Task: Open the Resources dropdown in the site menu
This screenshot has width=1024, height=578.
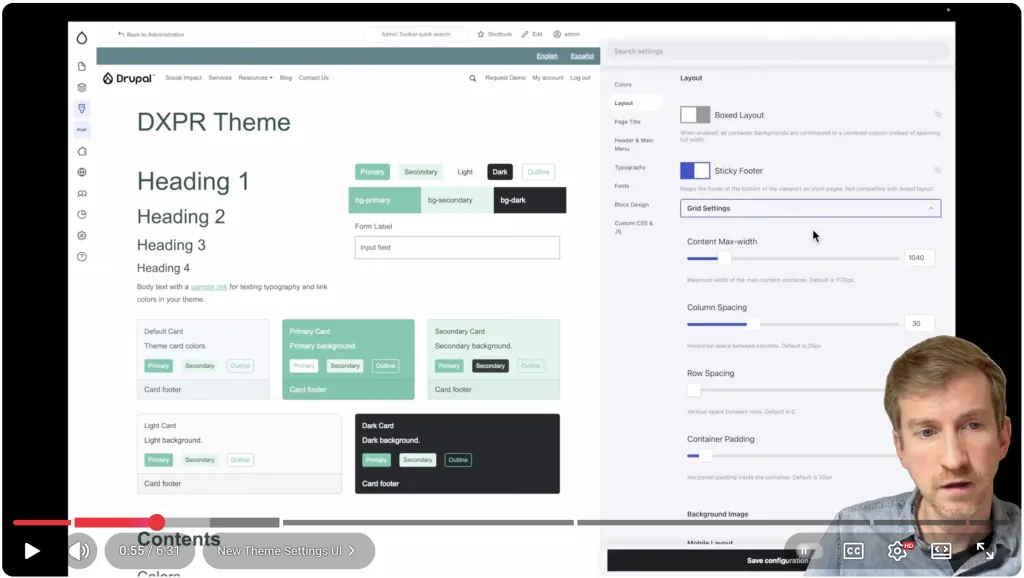Action: click(x=255, y=78)
